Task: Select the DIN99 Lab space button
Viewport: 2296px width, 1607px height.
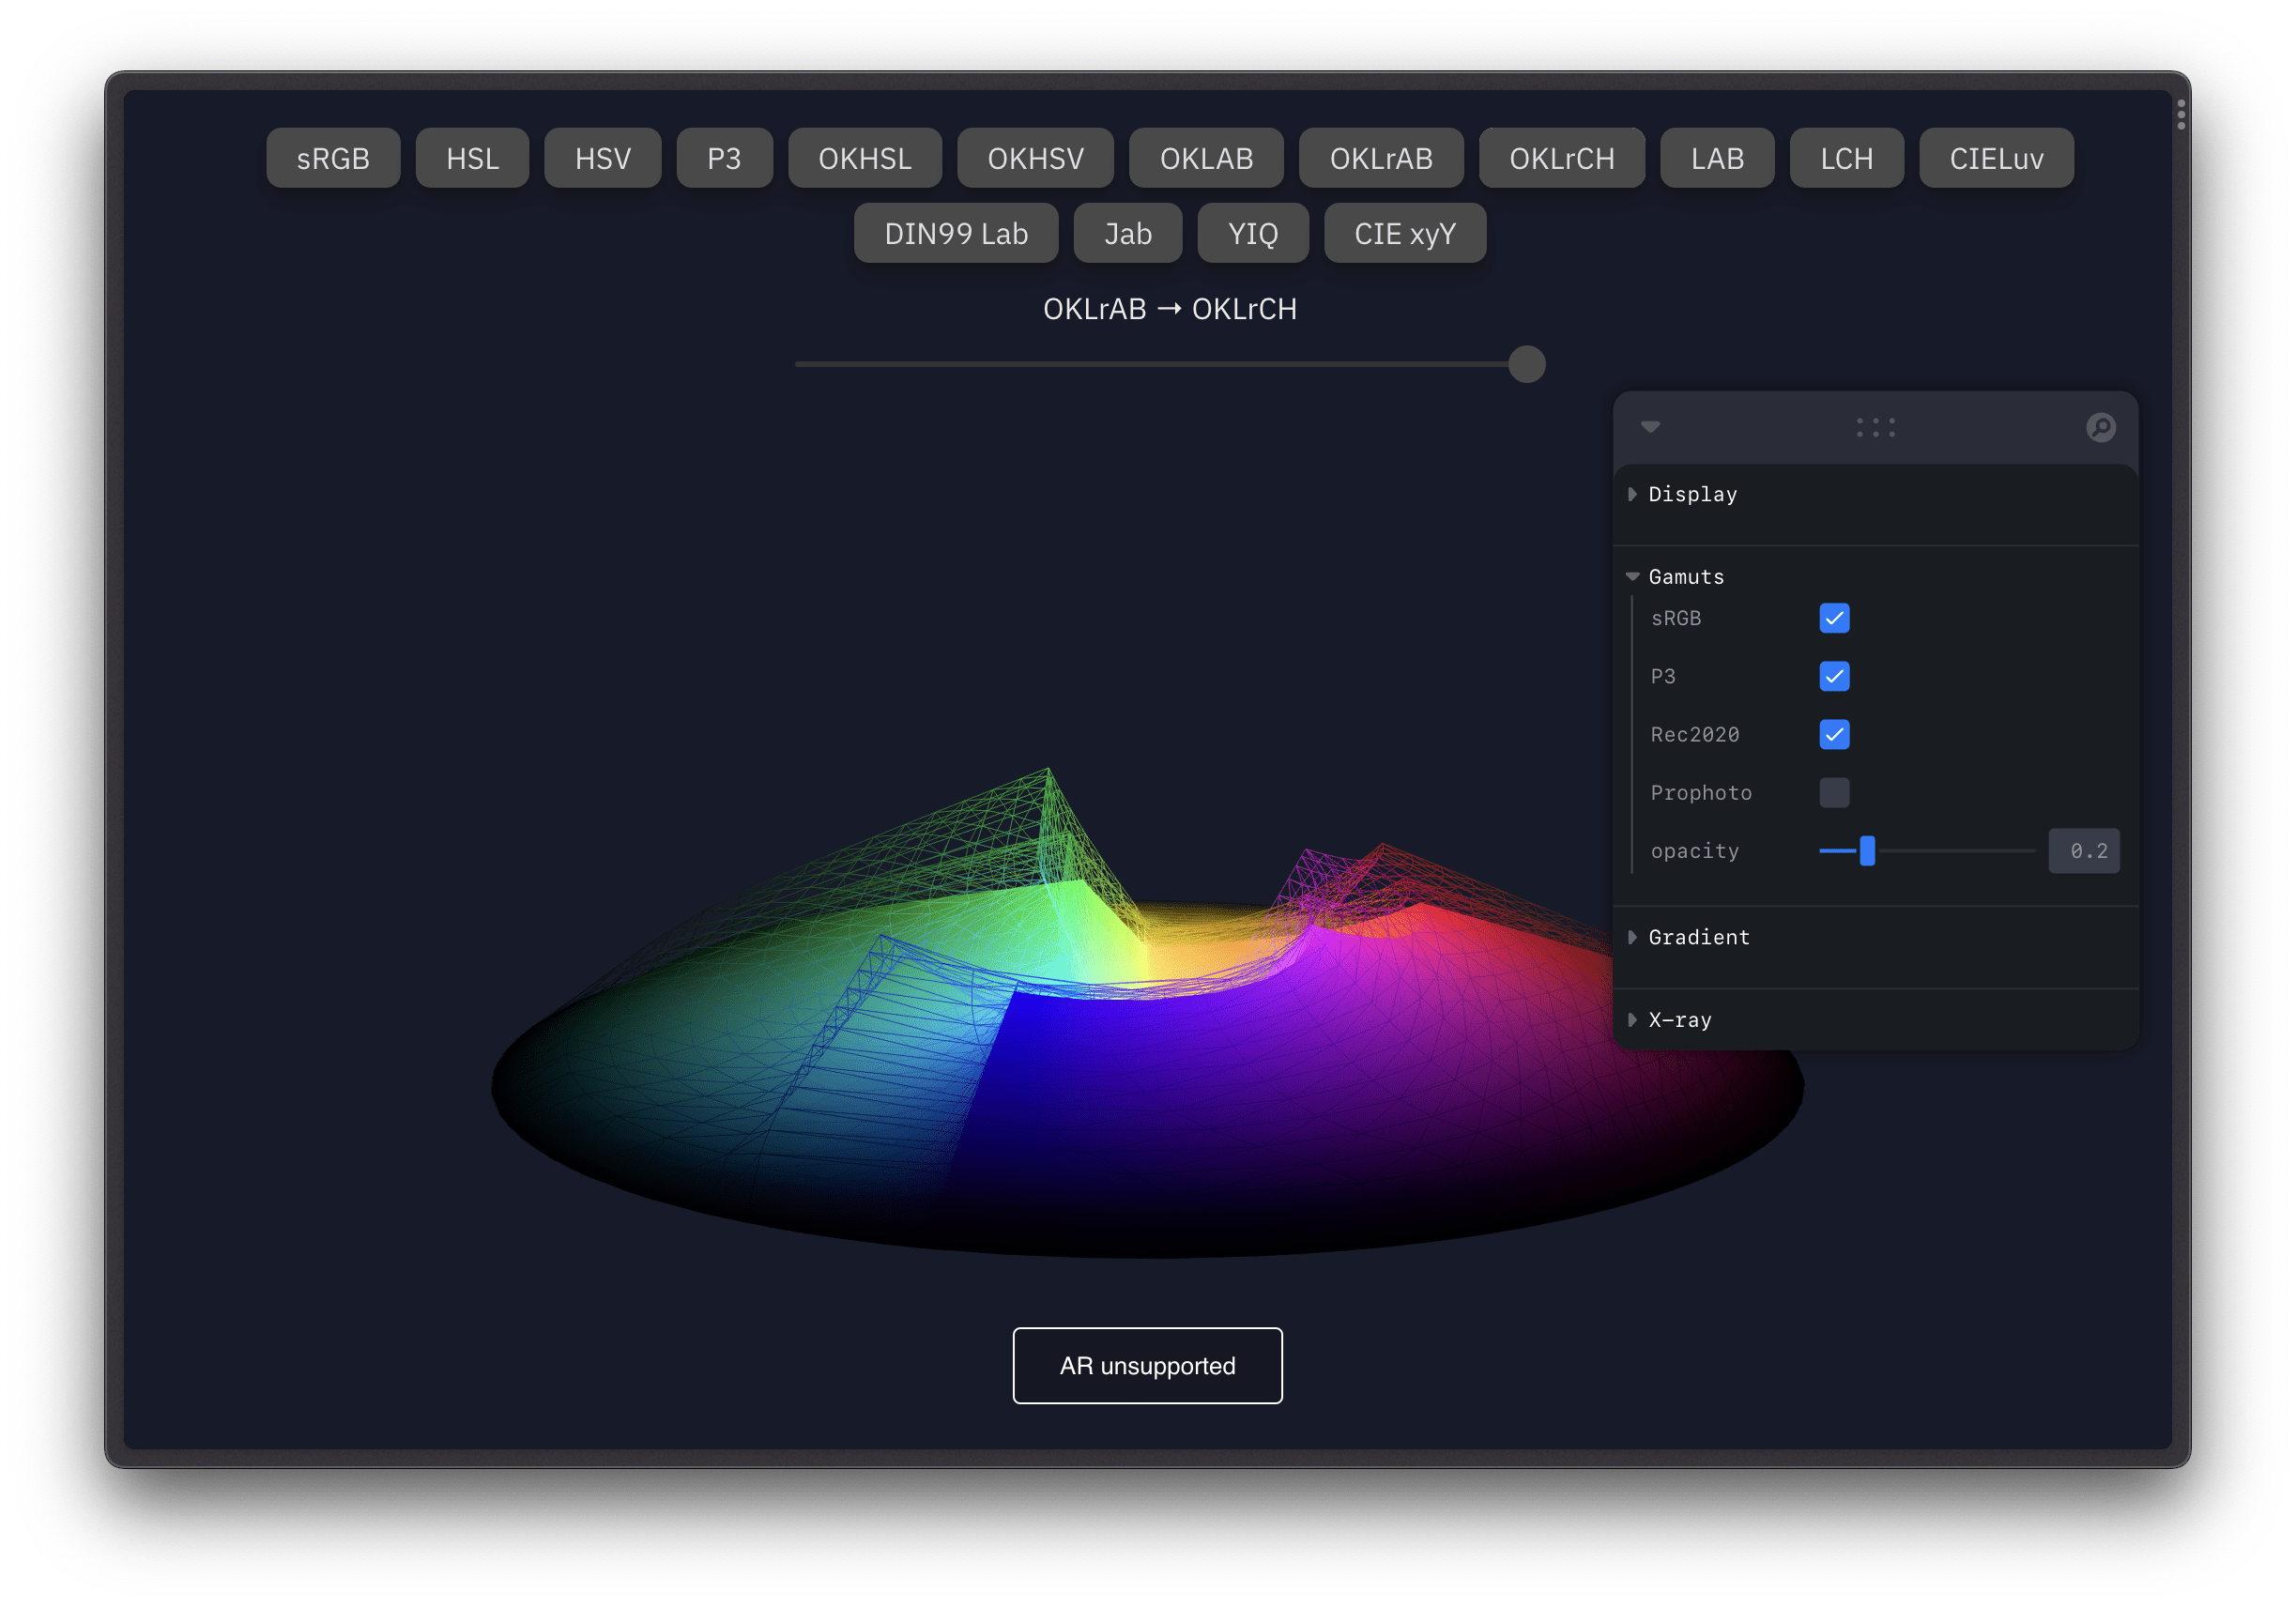Action: [955, 234]
